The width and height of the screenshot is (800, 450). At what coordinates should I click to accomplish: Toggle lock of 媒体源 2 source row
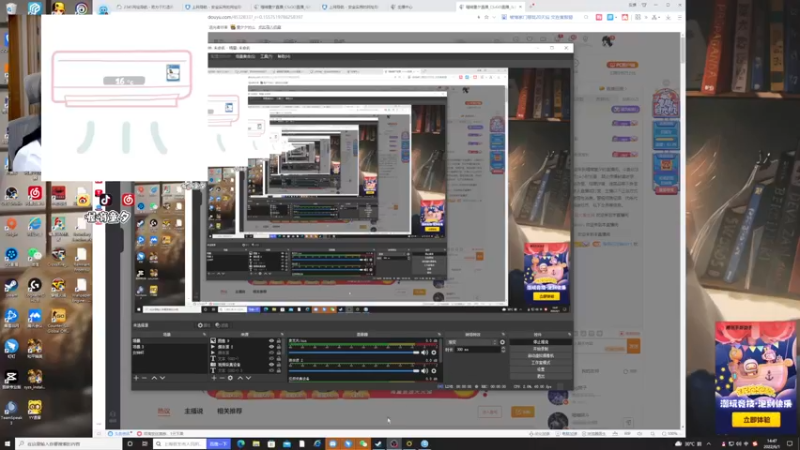(x=279, y=346)
